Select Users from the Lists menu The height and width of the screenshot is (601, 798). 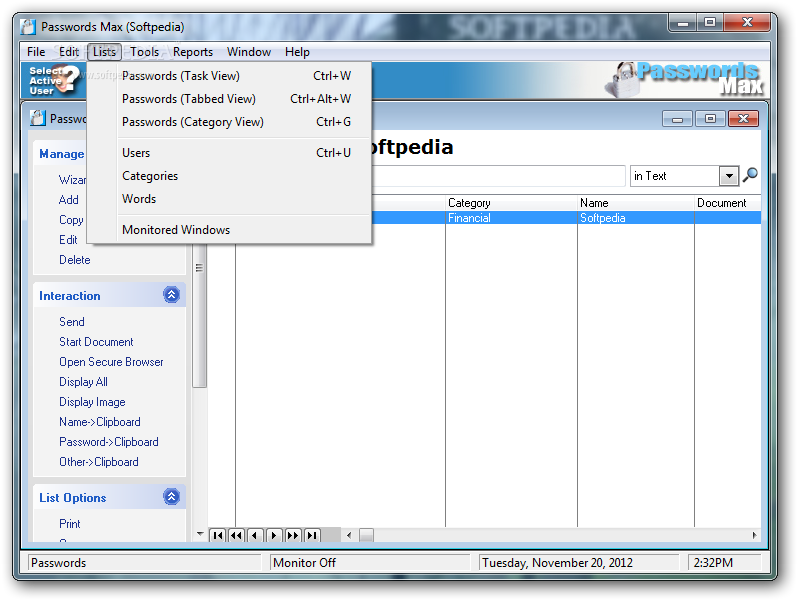tap(230, 153)
